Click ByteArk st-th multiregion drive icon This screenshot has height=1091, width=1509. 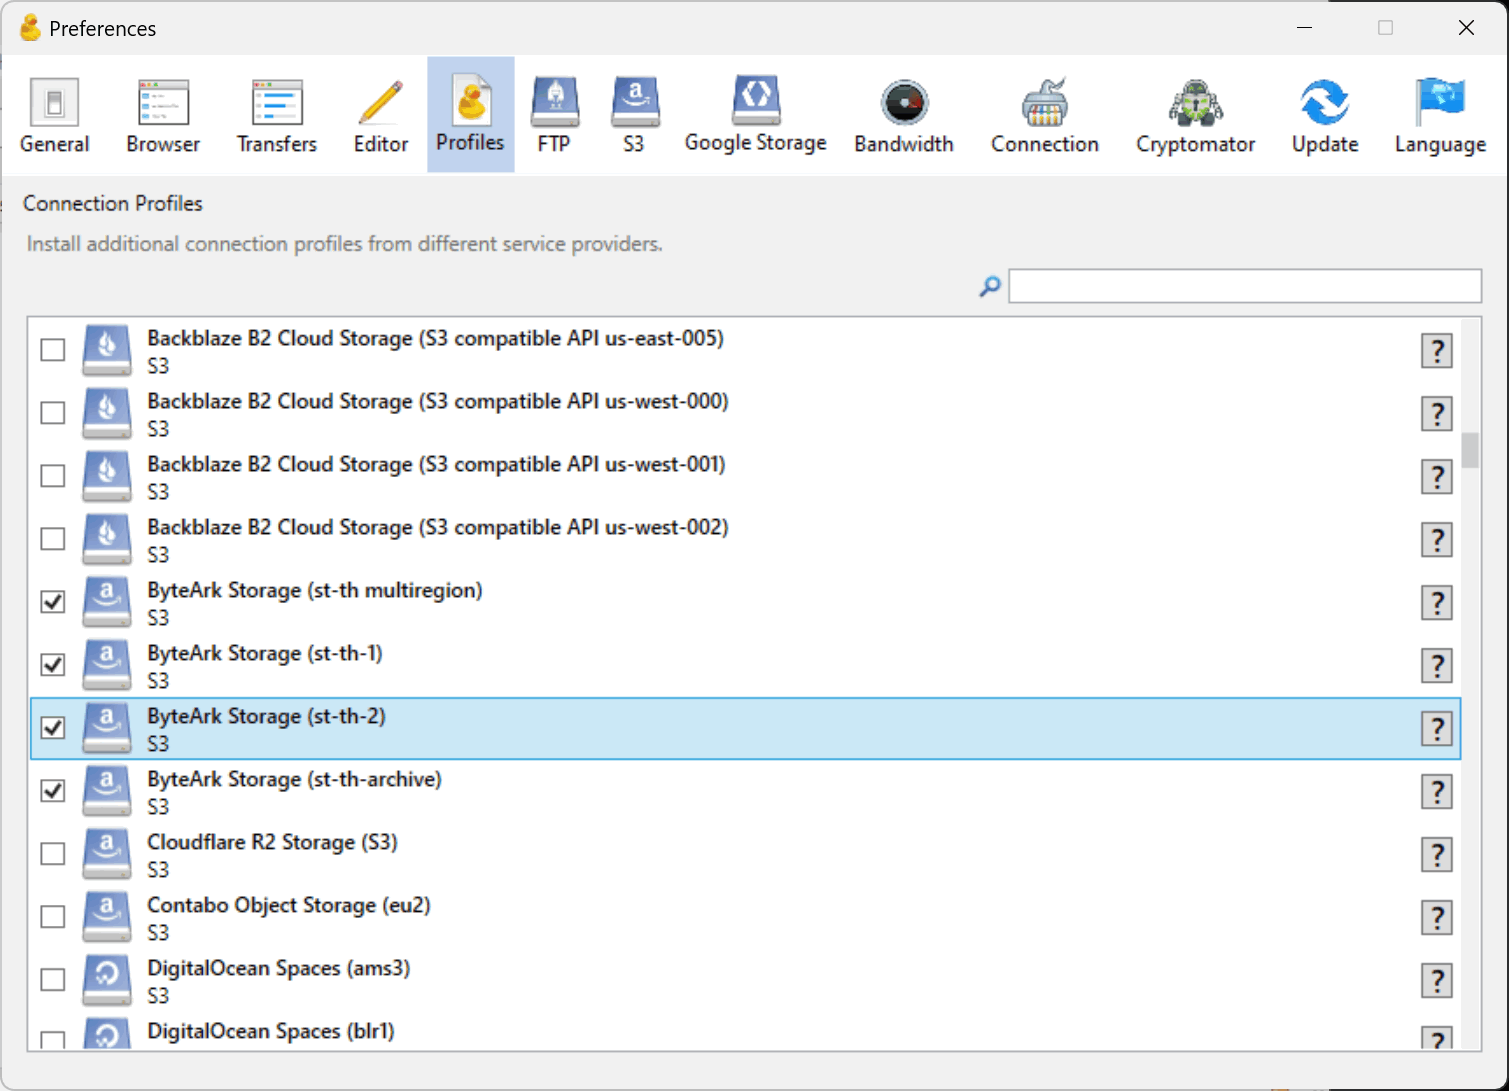[x=107, y=602]
